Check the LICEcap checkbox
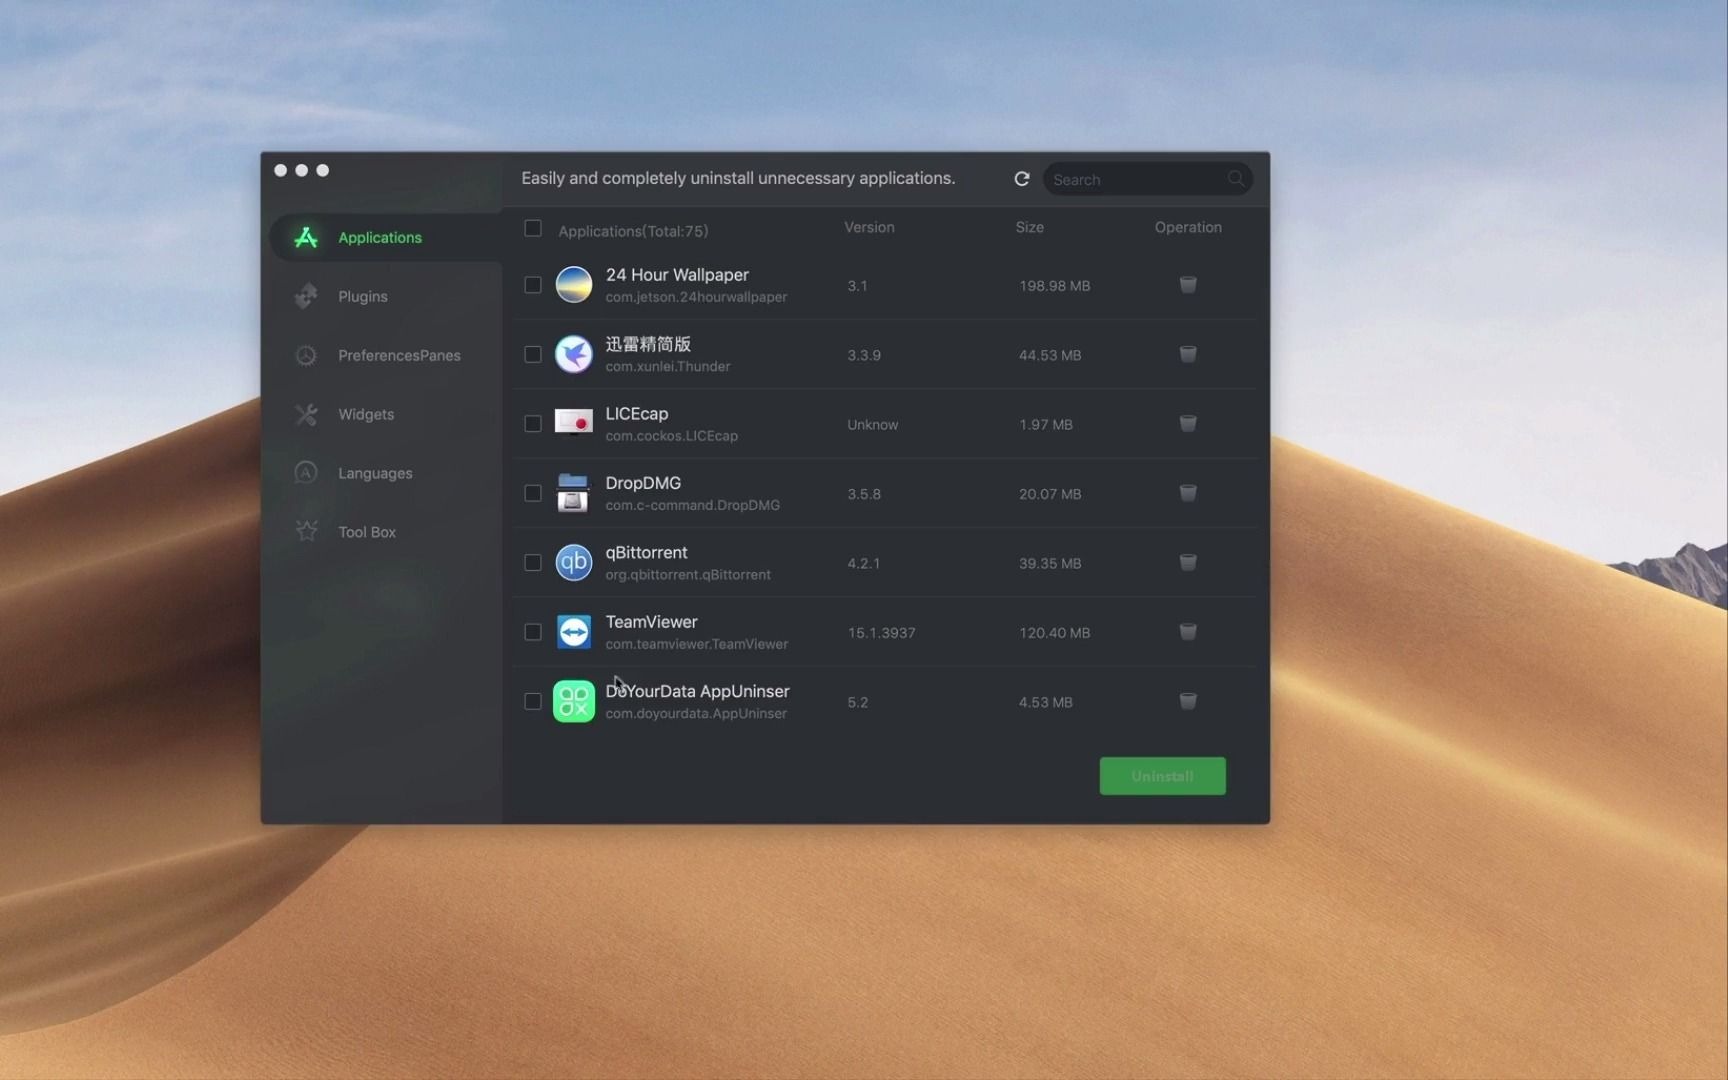This screenshot has height=1080, width=1728. click(533, 424)
